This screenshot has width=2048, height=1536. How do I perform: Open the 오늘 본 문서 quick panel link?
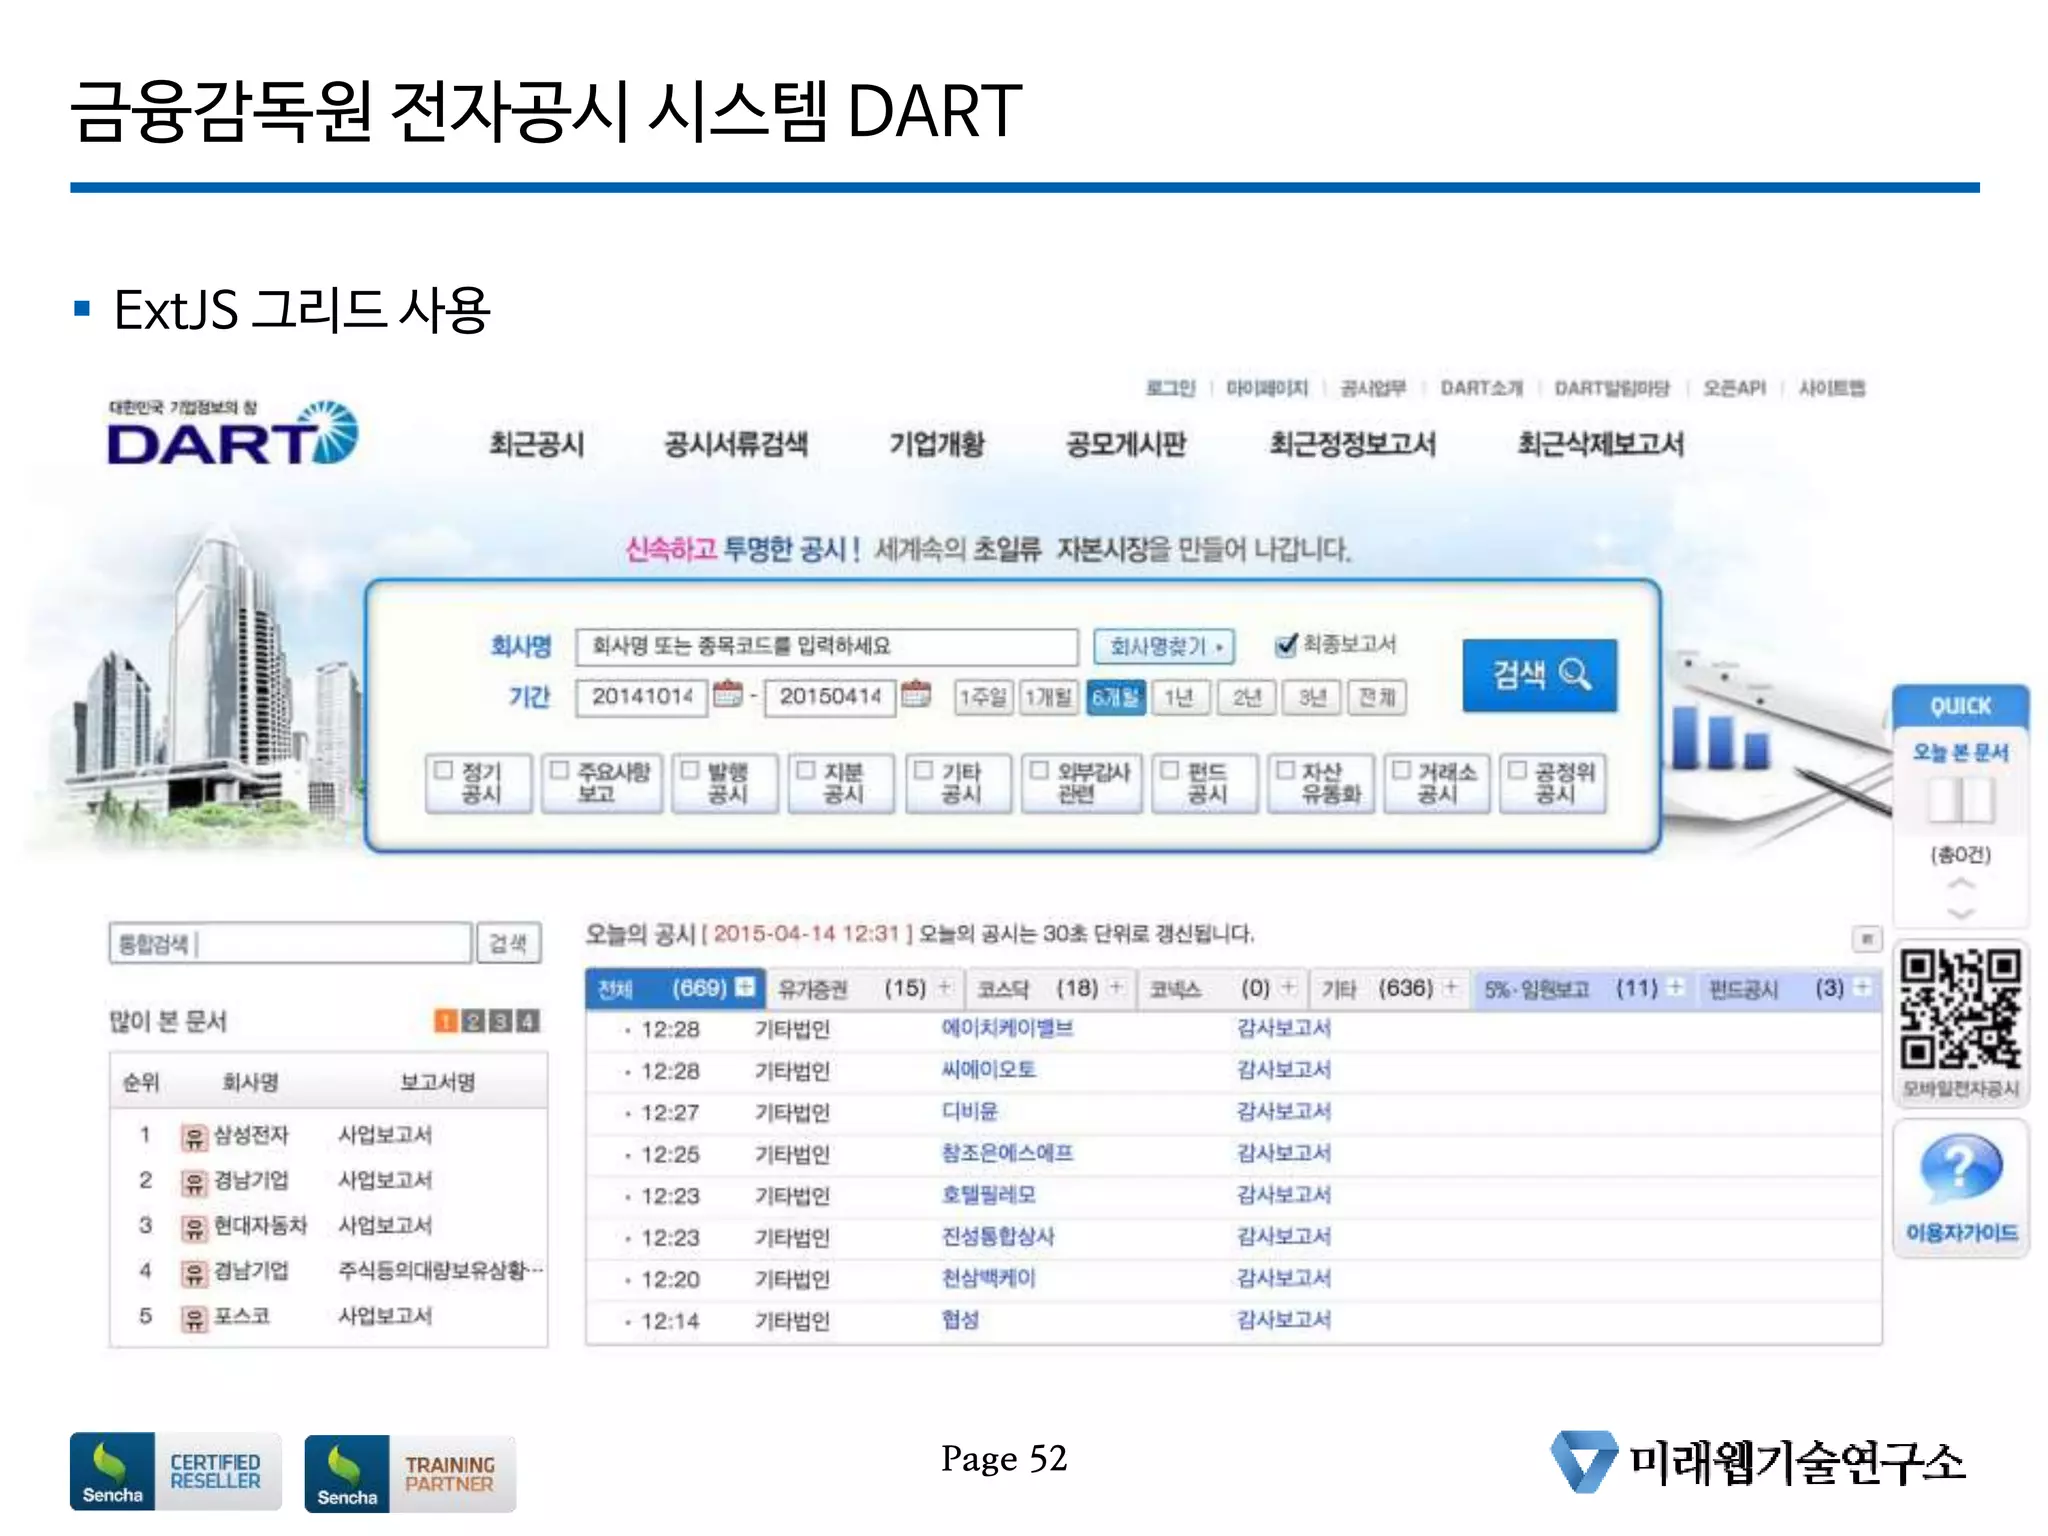click(x=1960, y=752)
